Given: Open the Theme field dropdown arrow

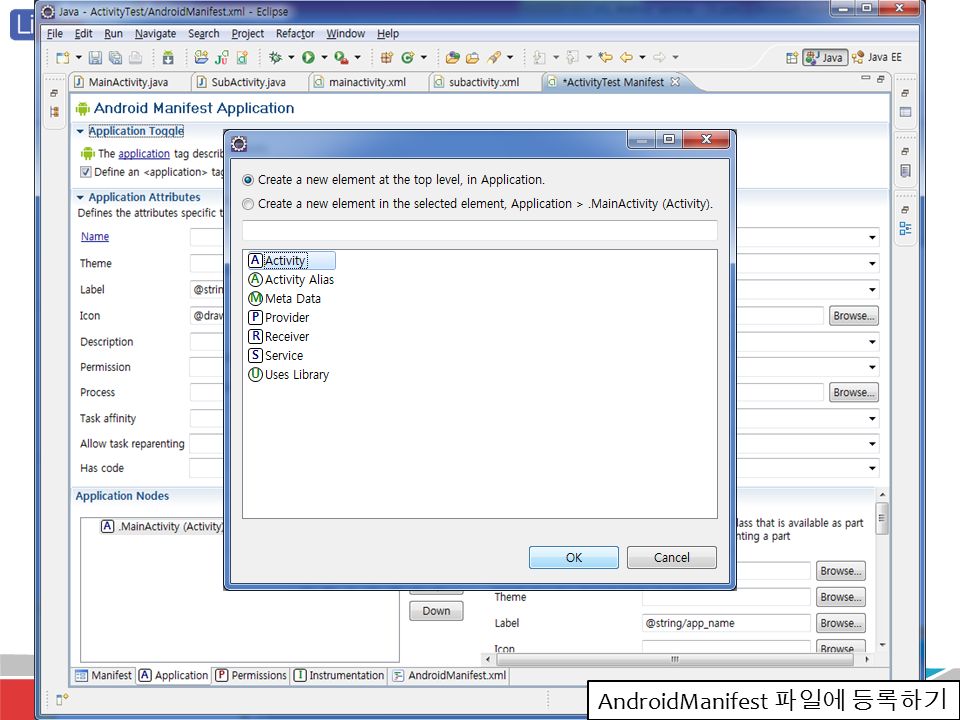Looking at the screenshot, I should [x=872, y=263].
